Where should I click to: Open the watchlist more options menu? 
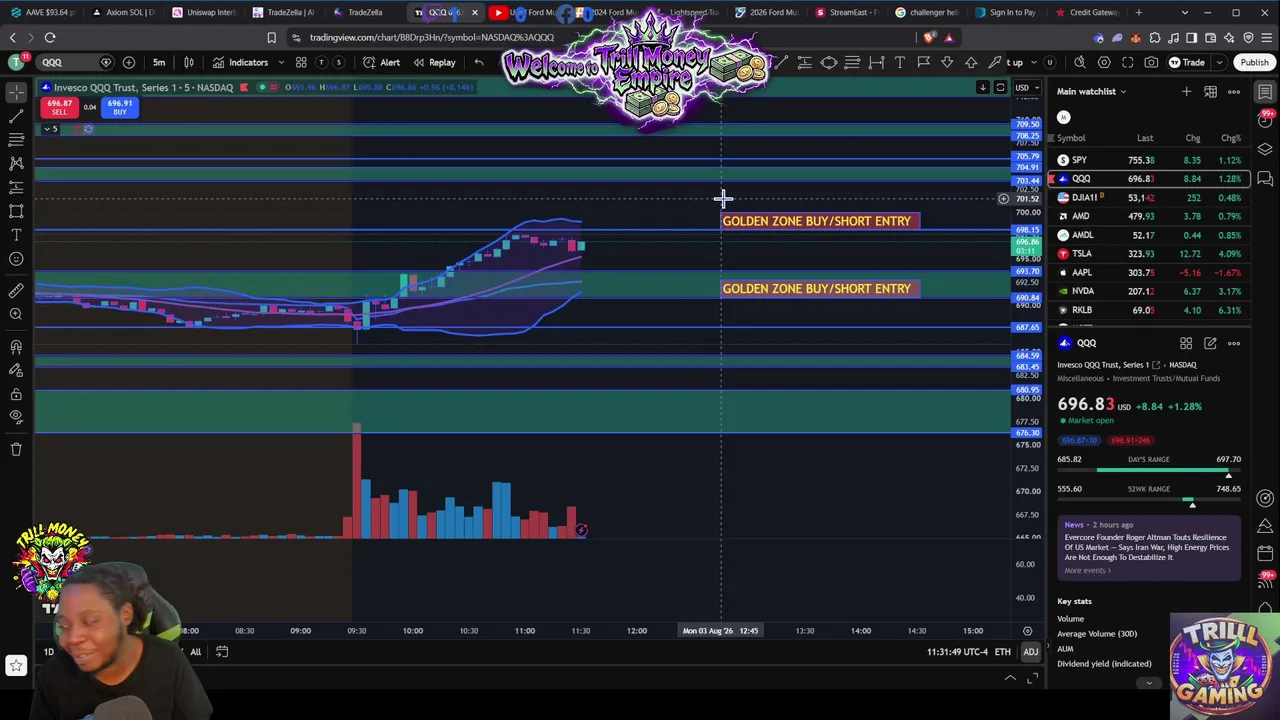click(1234, 92)
